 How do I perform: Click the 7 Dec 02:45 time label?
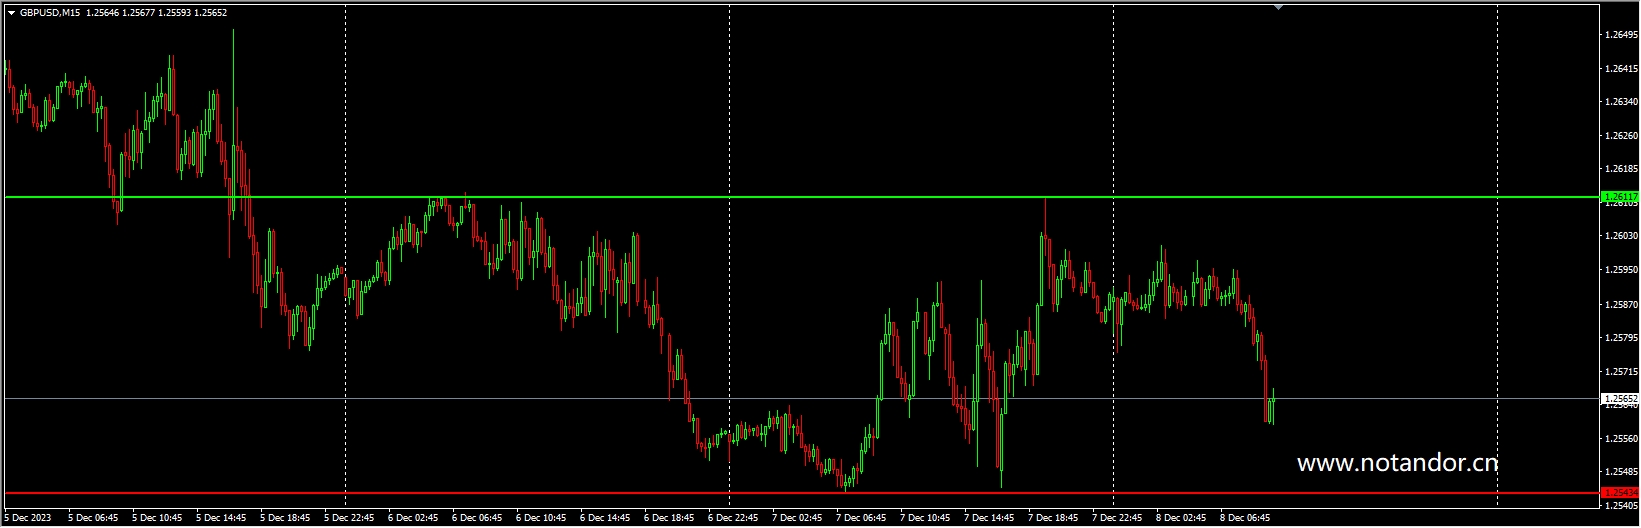(797, 518)
